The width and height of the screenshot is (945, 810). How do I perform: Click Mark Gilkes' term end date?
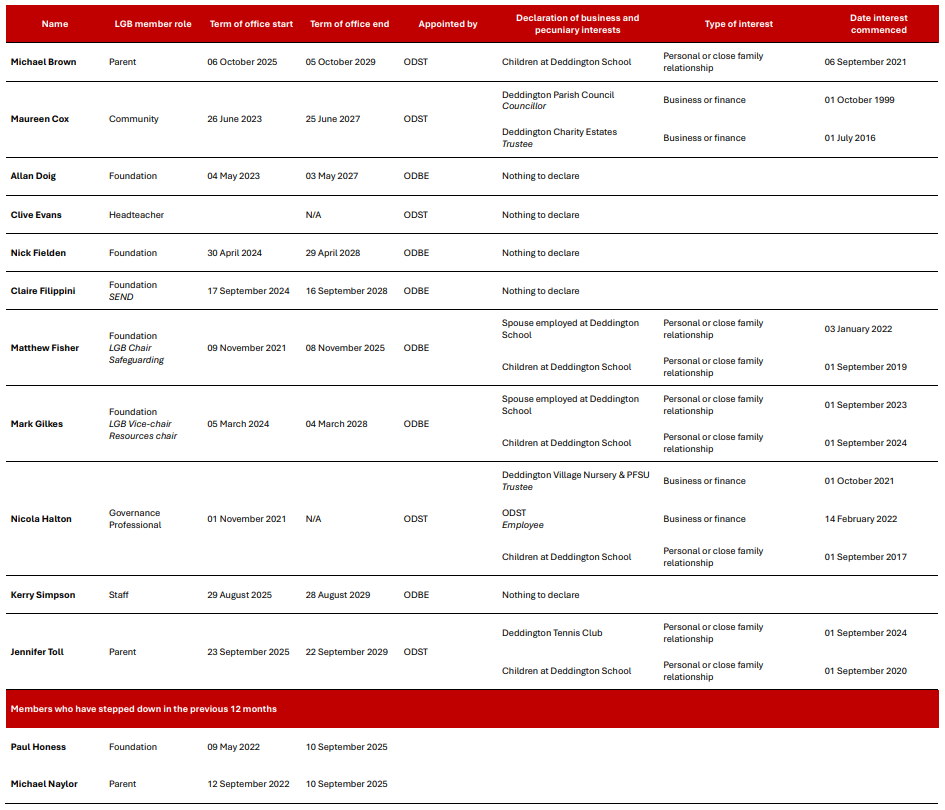[336, 424]
